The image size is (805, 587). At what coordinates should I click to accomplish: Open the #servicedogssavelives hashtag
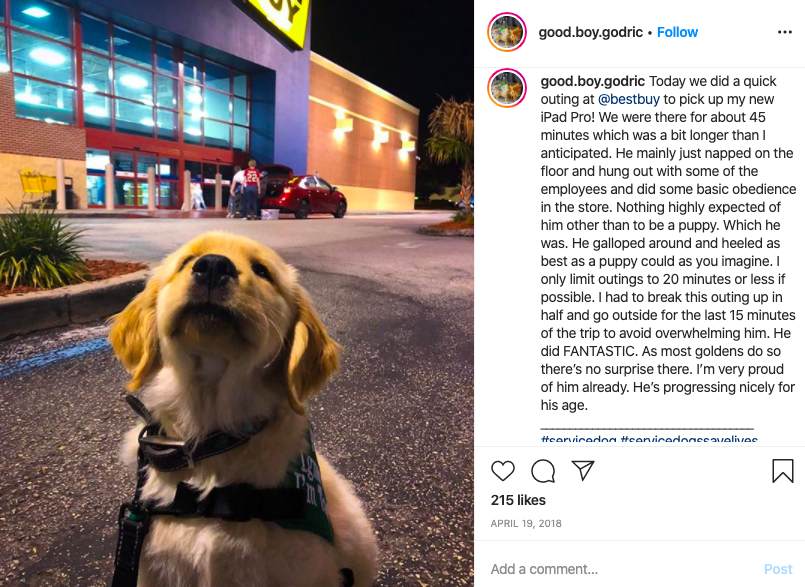(x=689, y=439)
